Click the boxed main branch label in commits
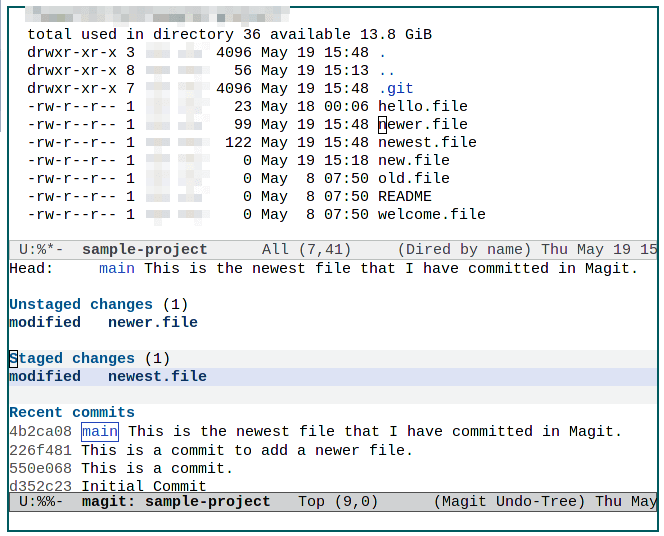 tap(100, 431)
